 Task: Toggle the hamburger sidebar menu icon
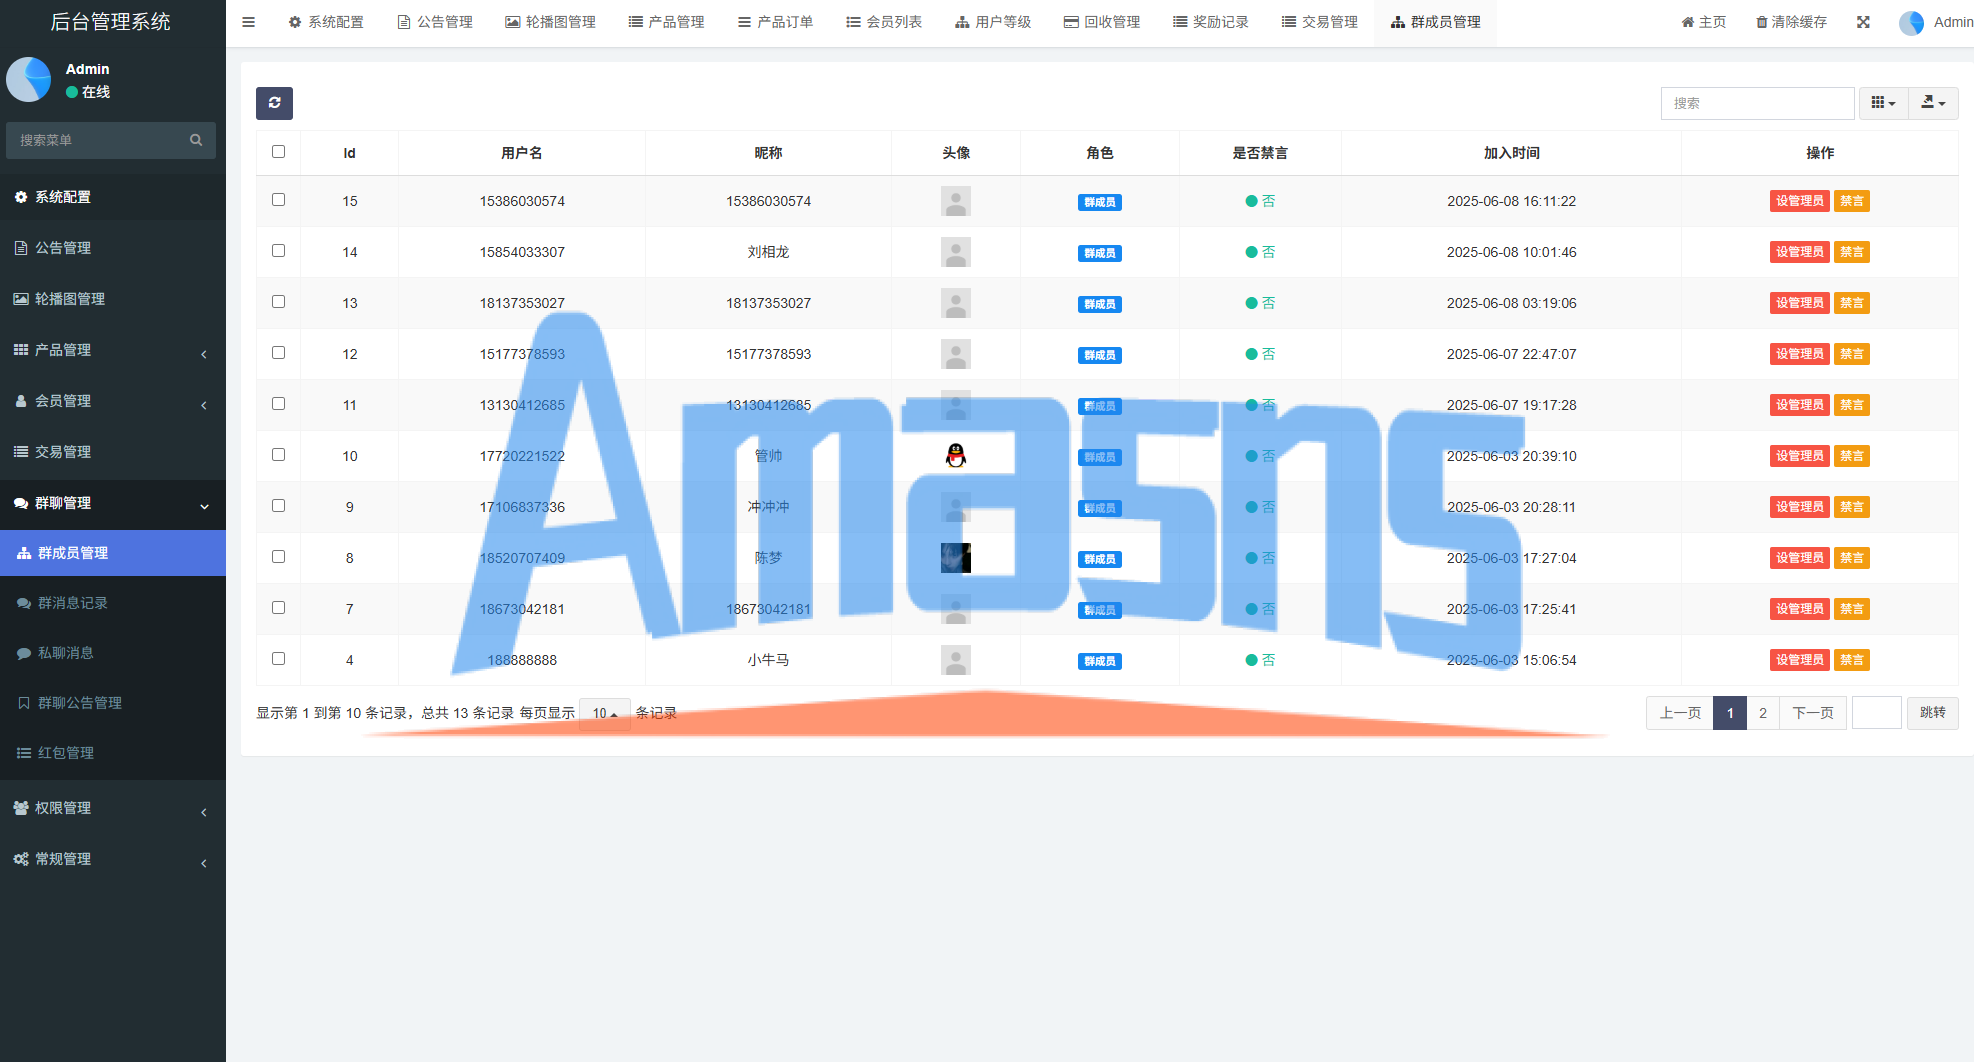249,22
